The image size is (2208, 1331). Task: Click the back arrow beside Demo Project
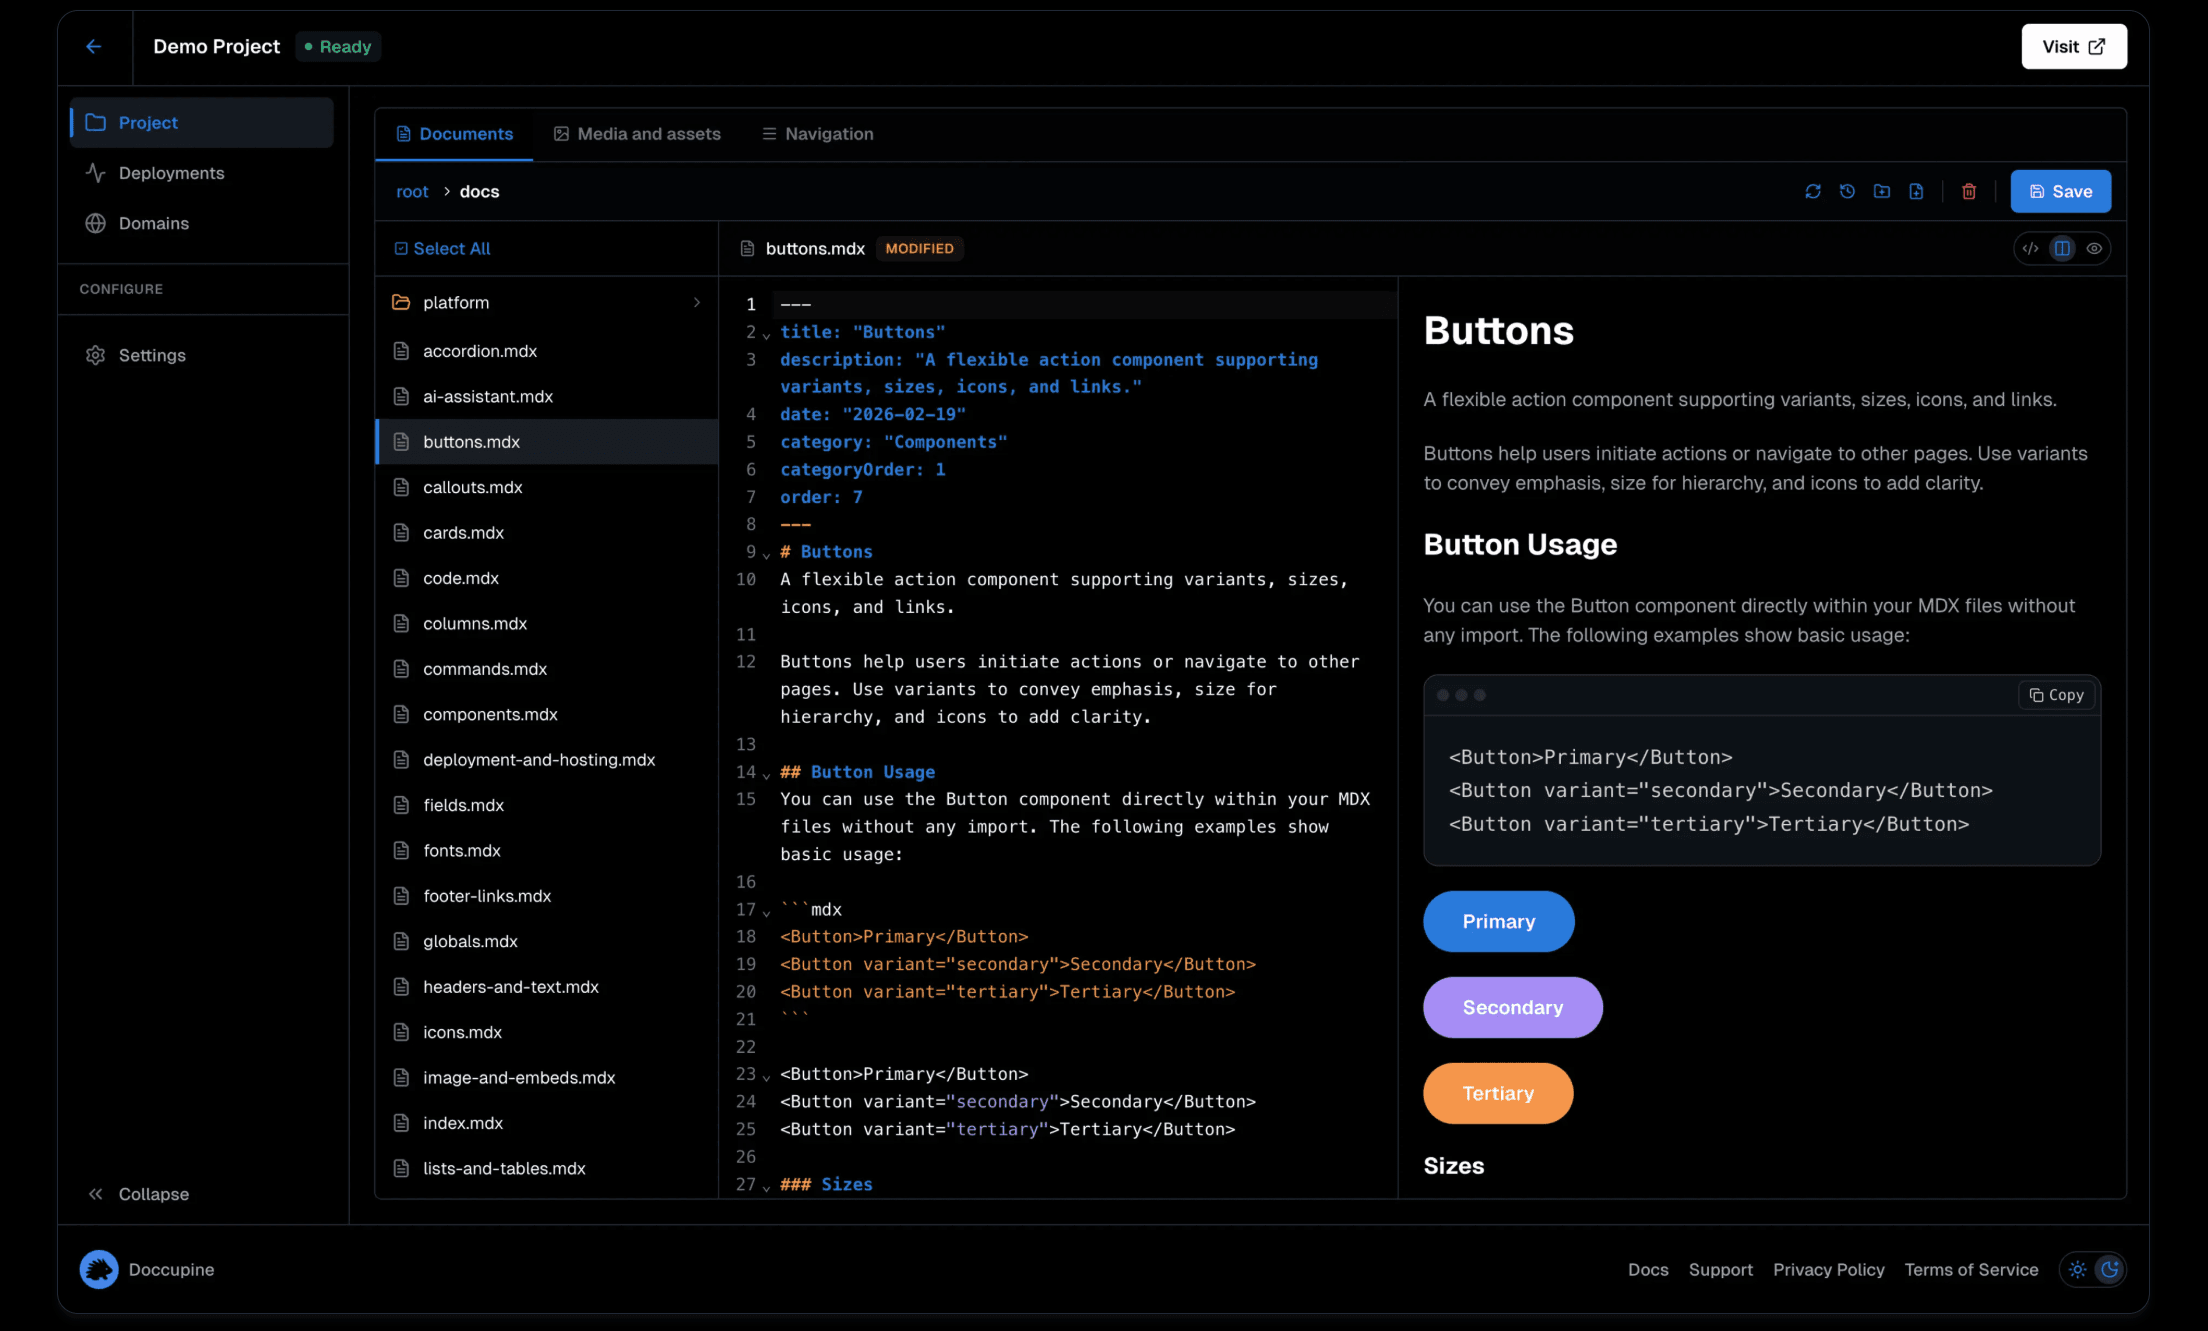pyautogui.click(x=94, y=46)
